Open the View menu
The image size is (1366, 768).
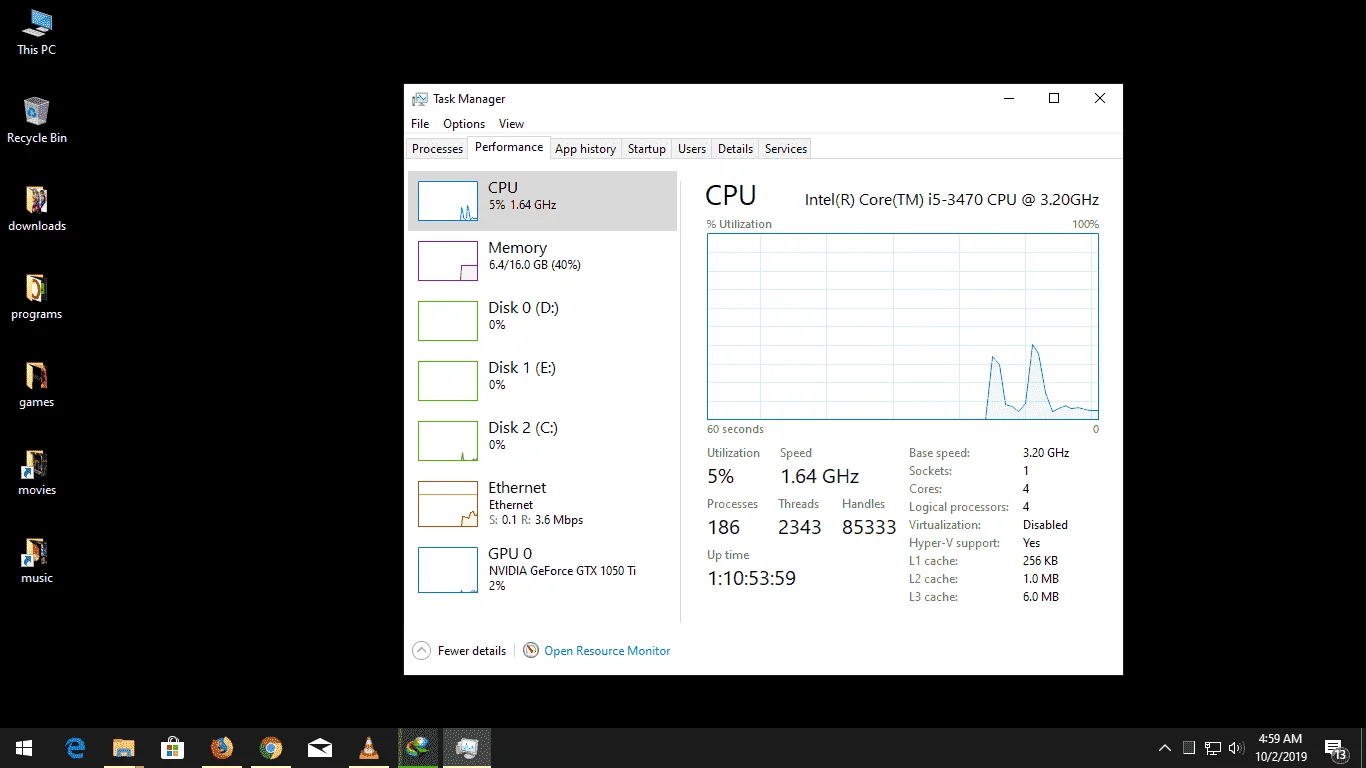511,124
